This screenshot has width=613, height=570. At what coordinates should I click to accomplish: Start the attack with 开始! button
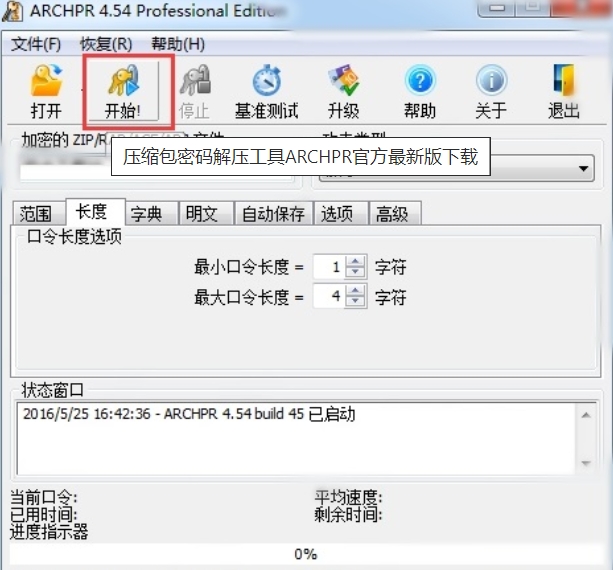(123, 92)
